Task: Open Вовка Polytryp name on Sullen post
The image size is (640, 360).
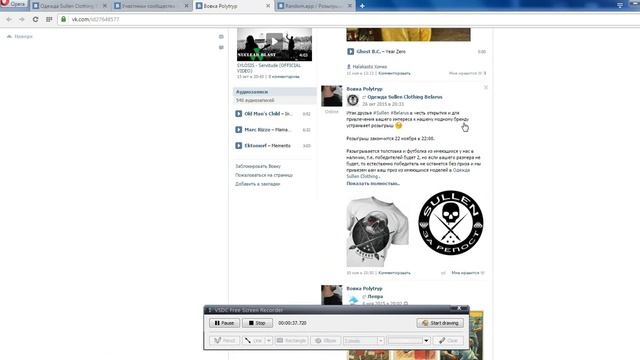Action: [x=364, y=89]
